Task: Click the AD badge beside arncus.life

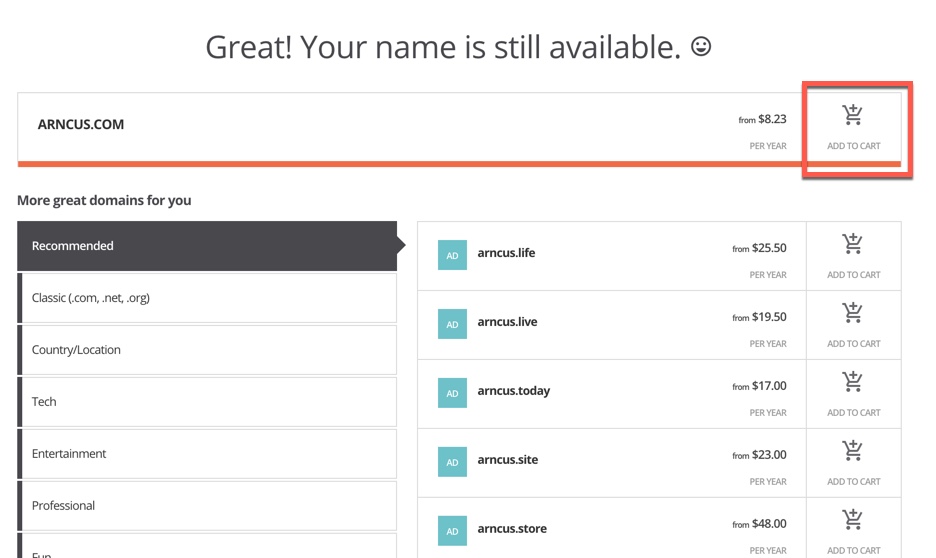Action: click(452, 255)
